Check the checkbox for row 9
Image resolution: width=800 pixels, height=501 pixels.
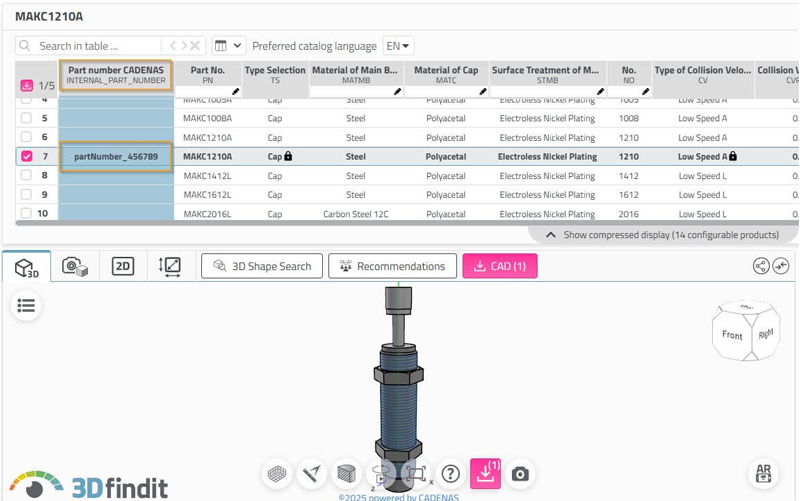click(26, 194)
